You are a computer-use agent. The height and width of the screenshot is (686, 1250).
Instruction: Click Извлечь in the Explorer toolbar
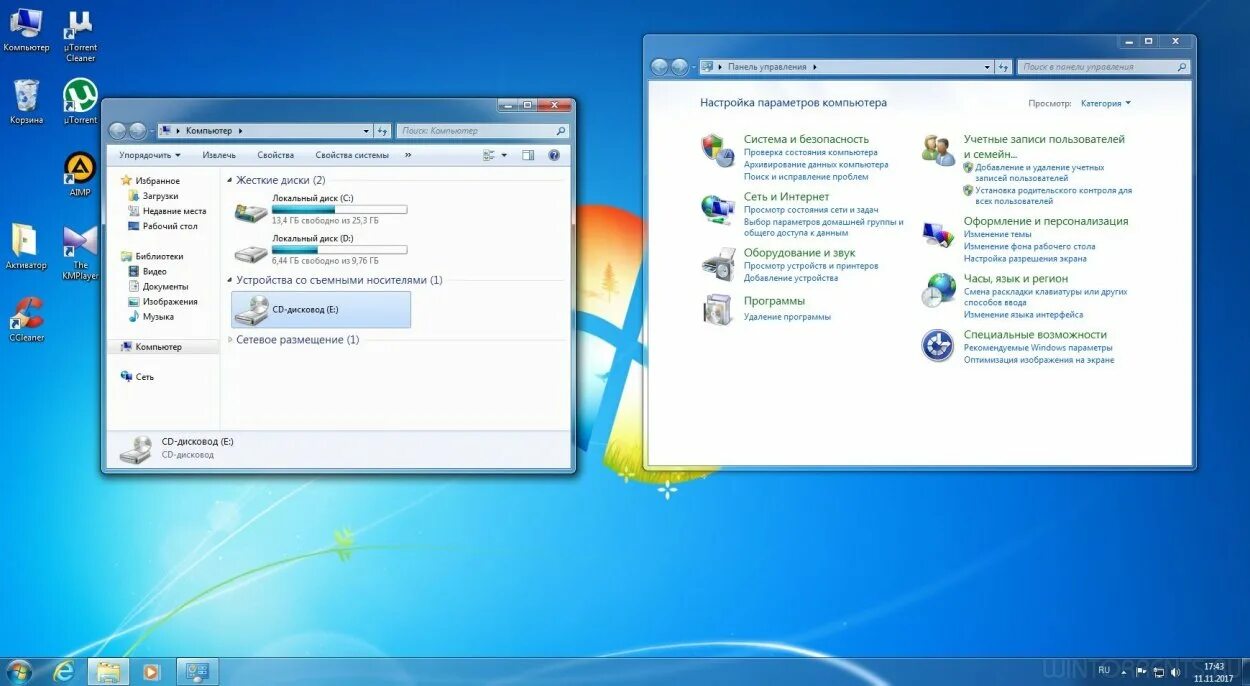click(219, 155)
